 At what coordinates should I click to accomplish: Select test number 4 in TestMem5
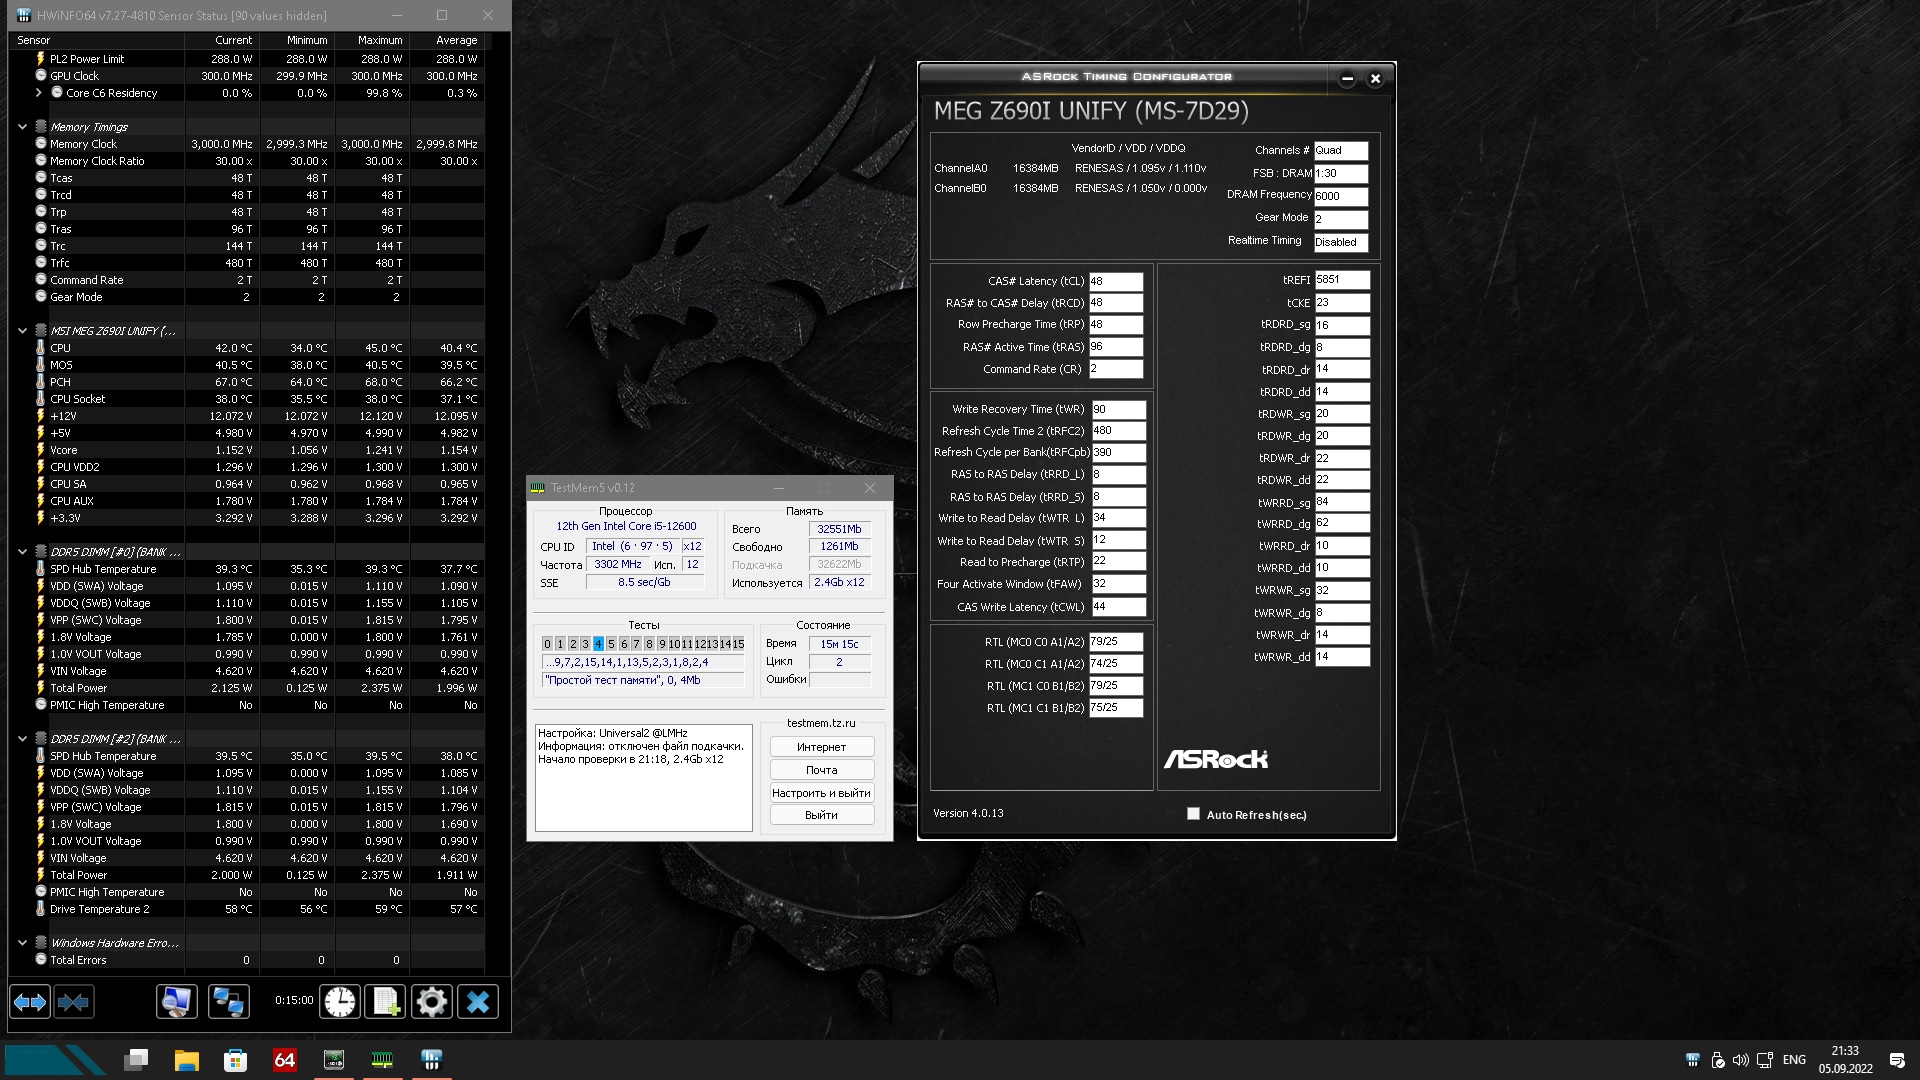click(598, 644)
